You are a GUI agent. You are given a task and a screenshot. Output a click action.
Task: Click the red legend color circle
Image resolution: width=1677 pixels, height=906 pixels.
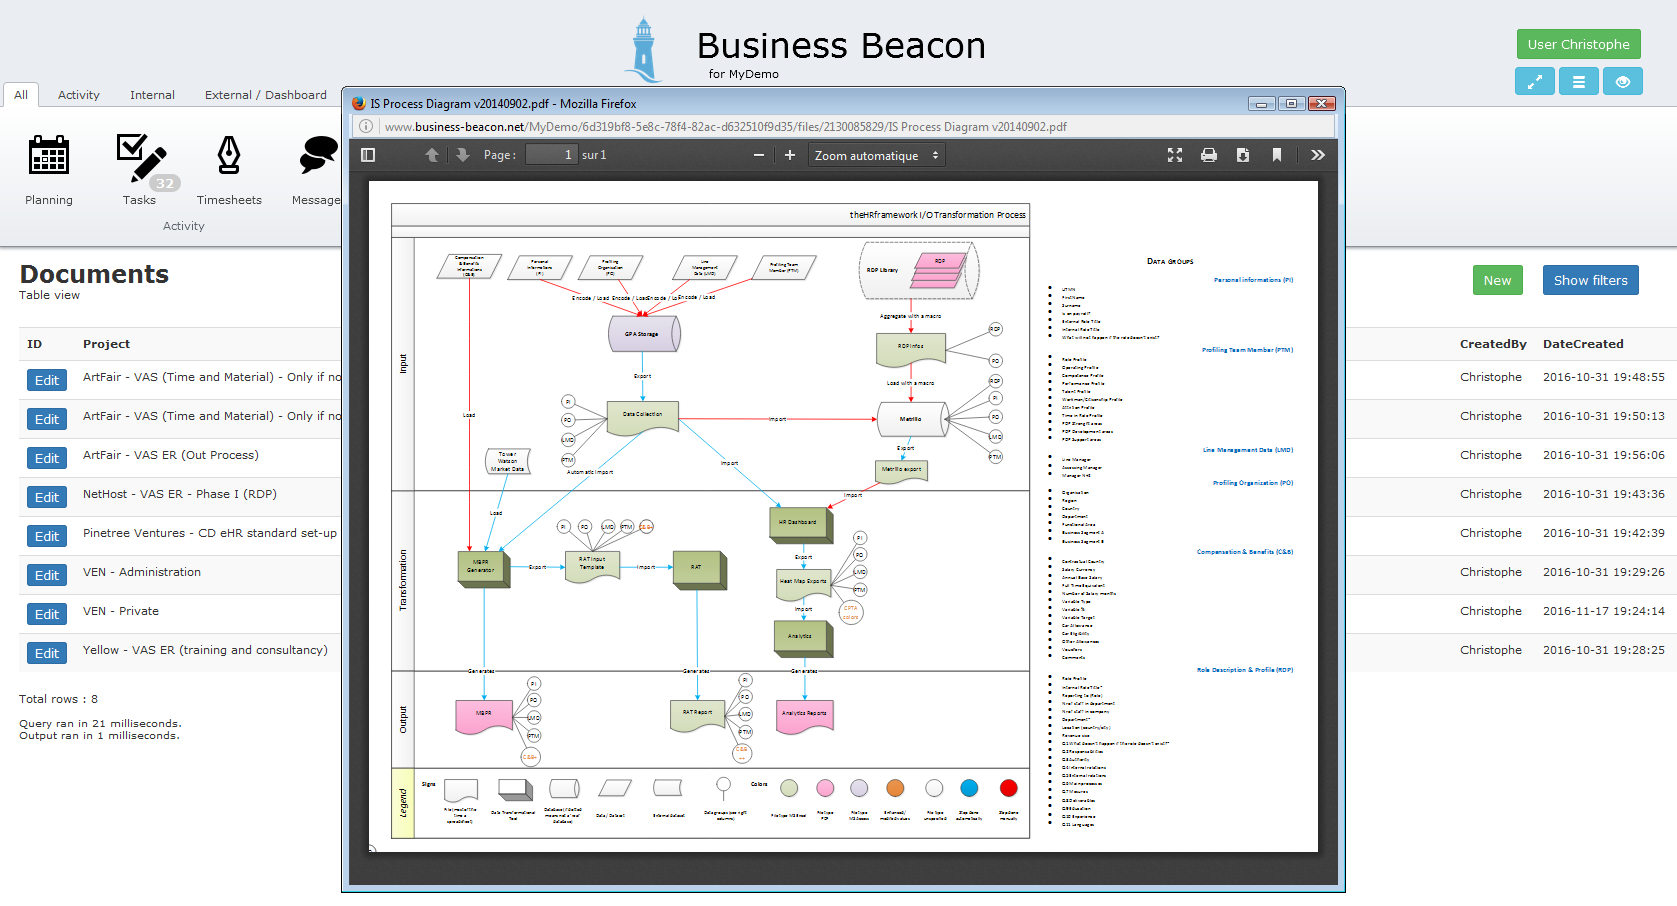(x=1009, y=788)
